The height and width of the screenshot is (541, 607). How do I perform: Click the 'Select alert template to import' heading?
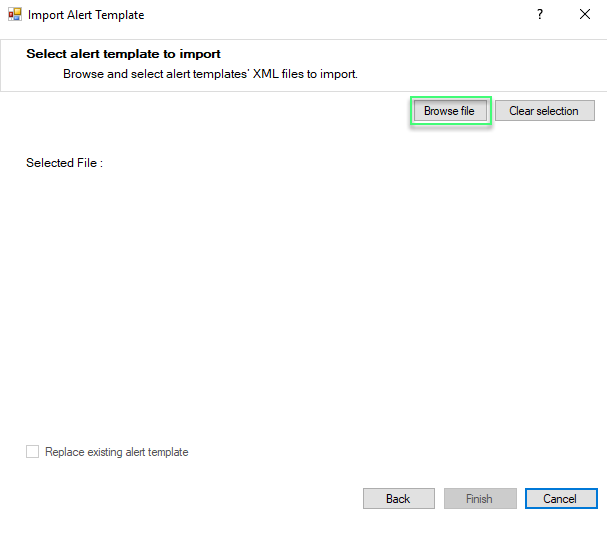[x=123, y=54]
